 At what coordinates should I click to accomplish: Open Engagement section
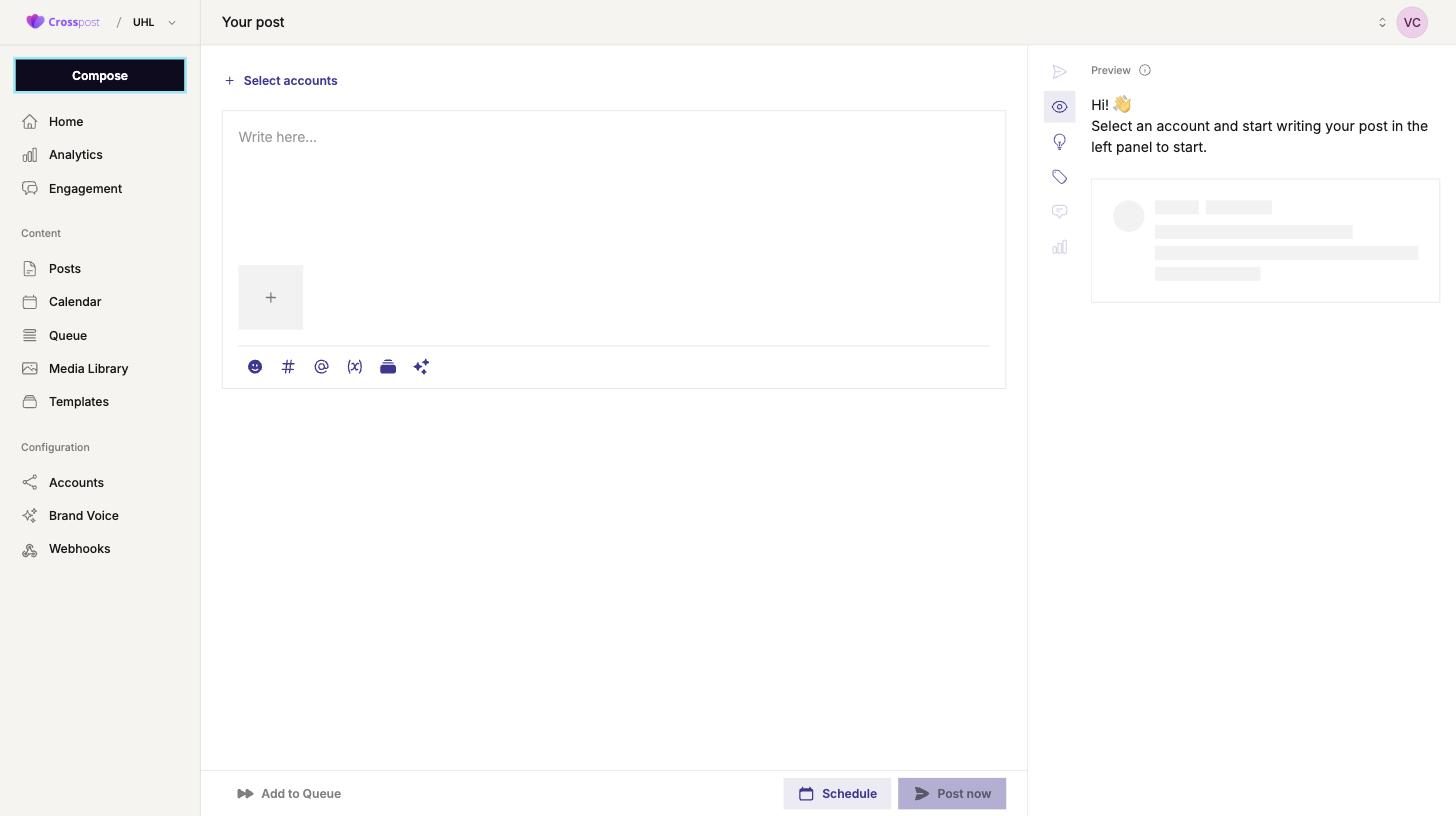[x=85, y=189]
